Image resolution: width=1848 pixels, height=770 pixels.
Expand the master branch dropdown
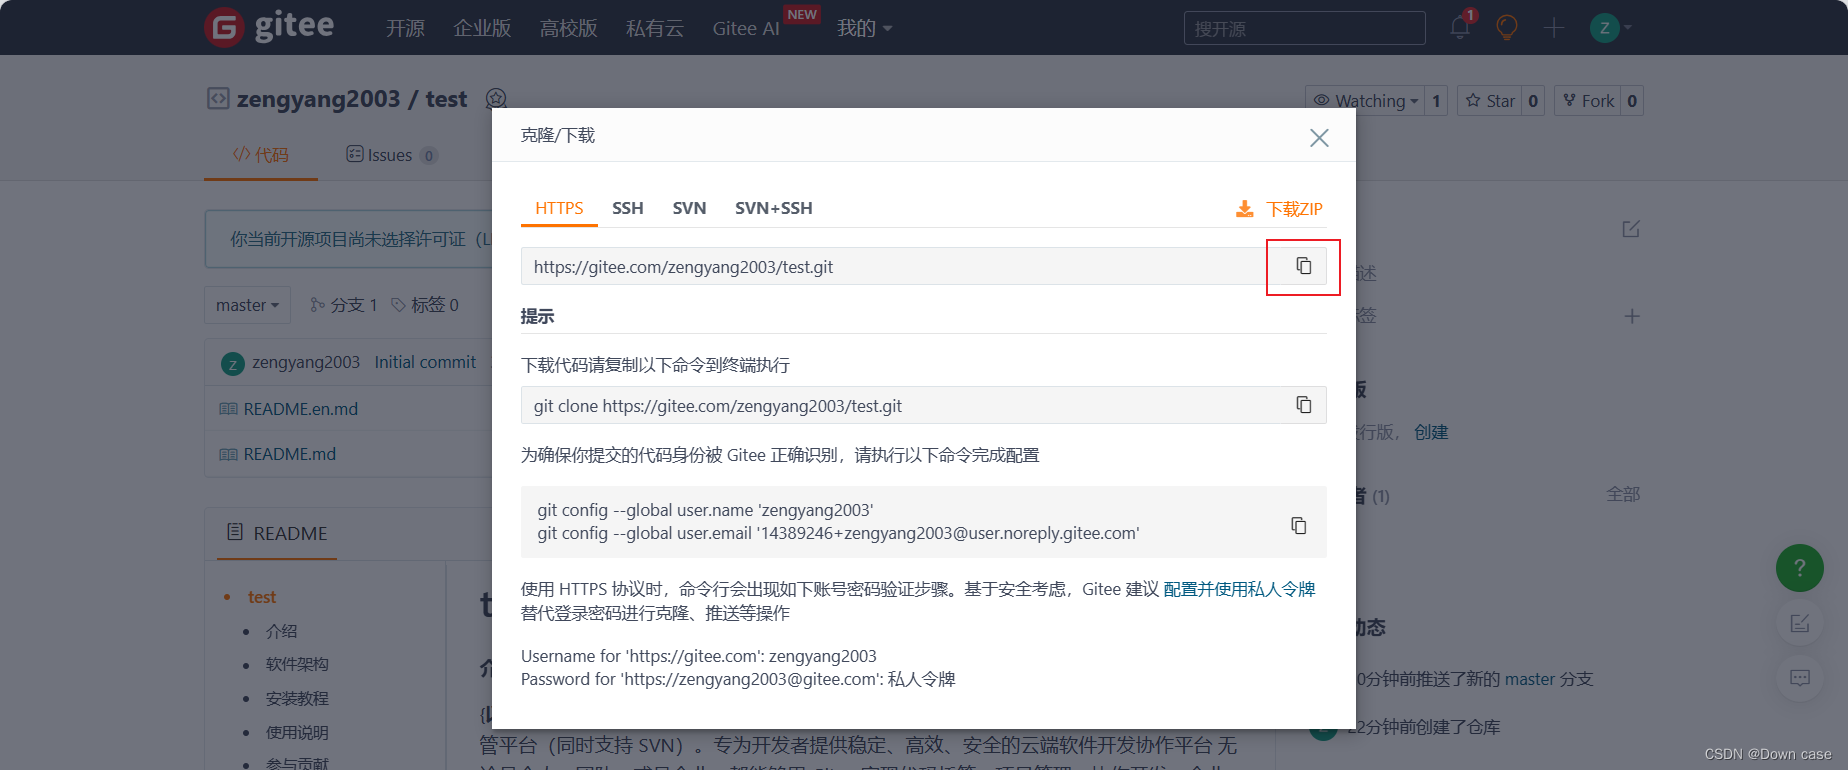coord(247,305)
